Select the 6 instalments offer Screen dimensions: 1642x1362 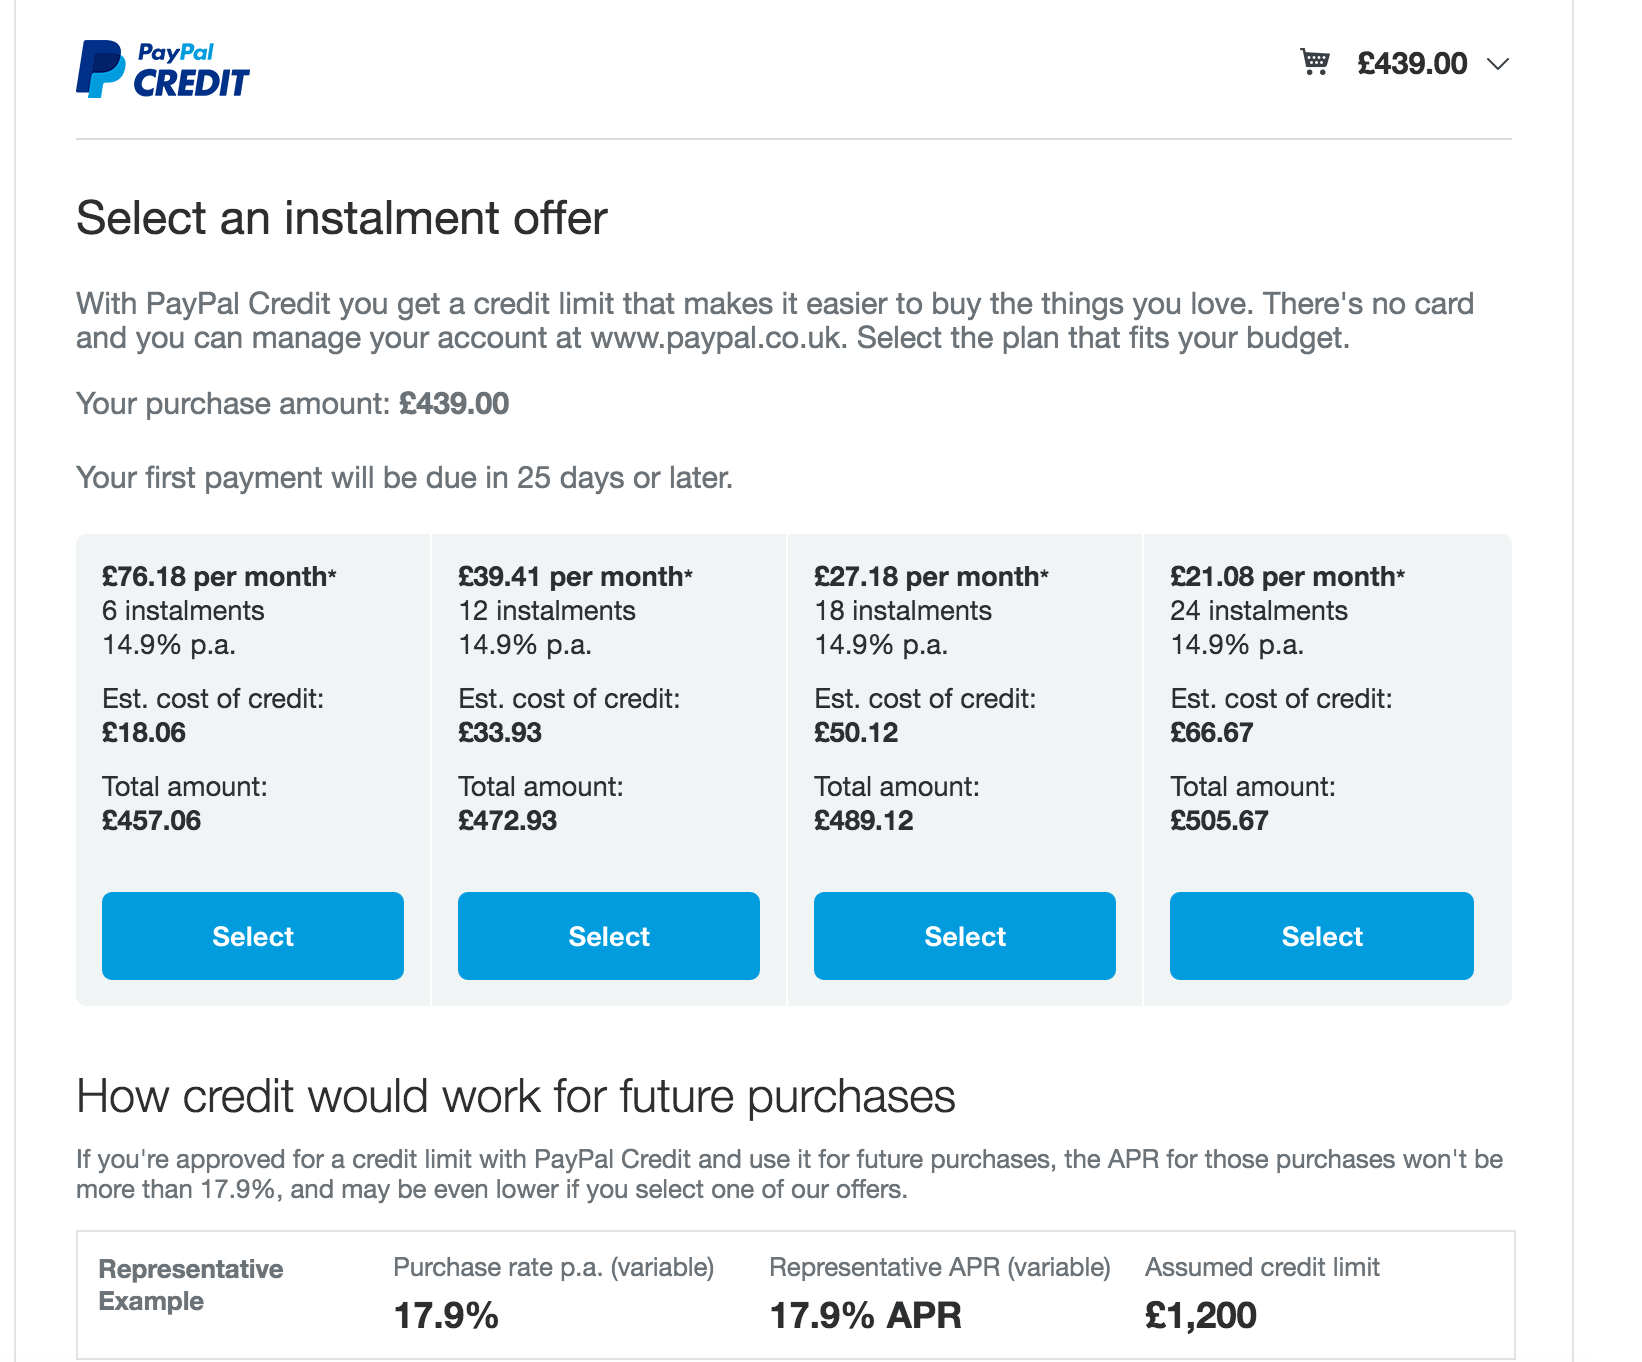pyautogui.click(x=253, y=936)
